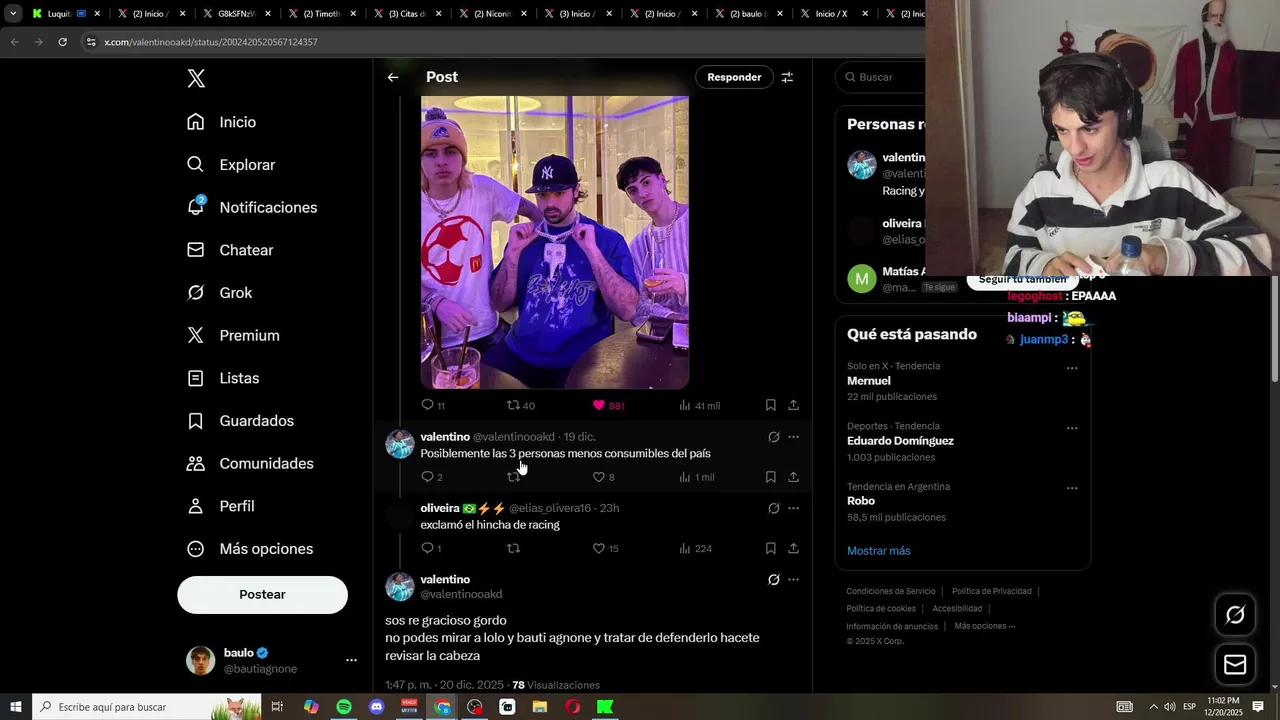Click Grok icon on valentino's main post

(x=773, y=579)
